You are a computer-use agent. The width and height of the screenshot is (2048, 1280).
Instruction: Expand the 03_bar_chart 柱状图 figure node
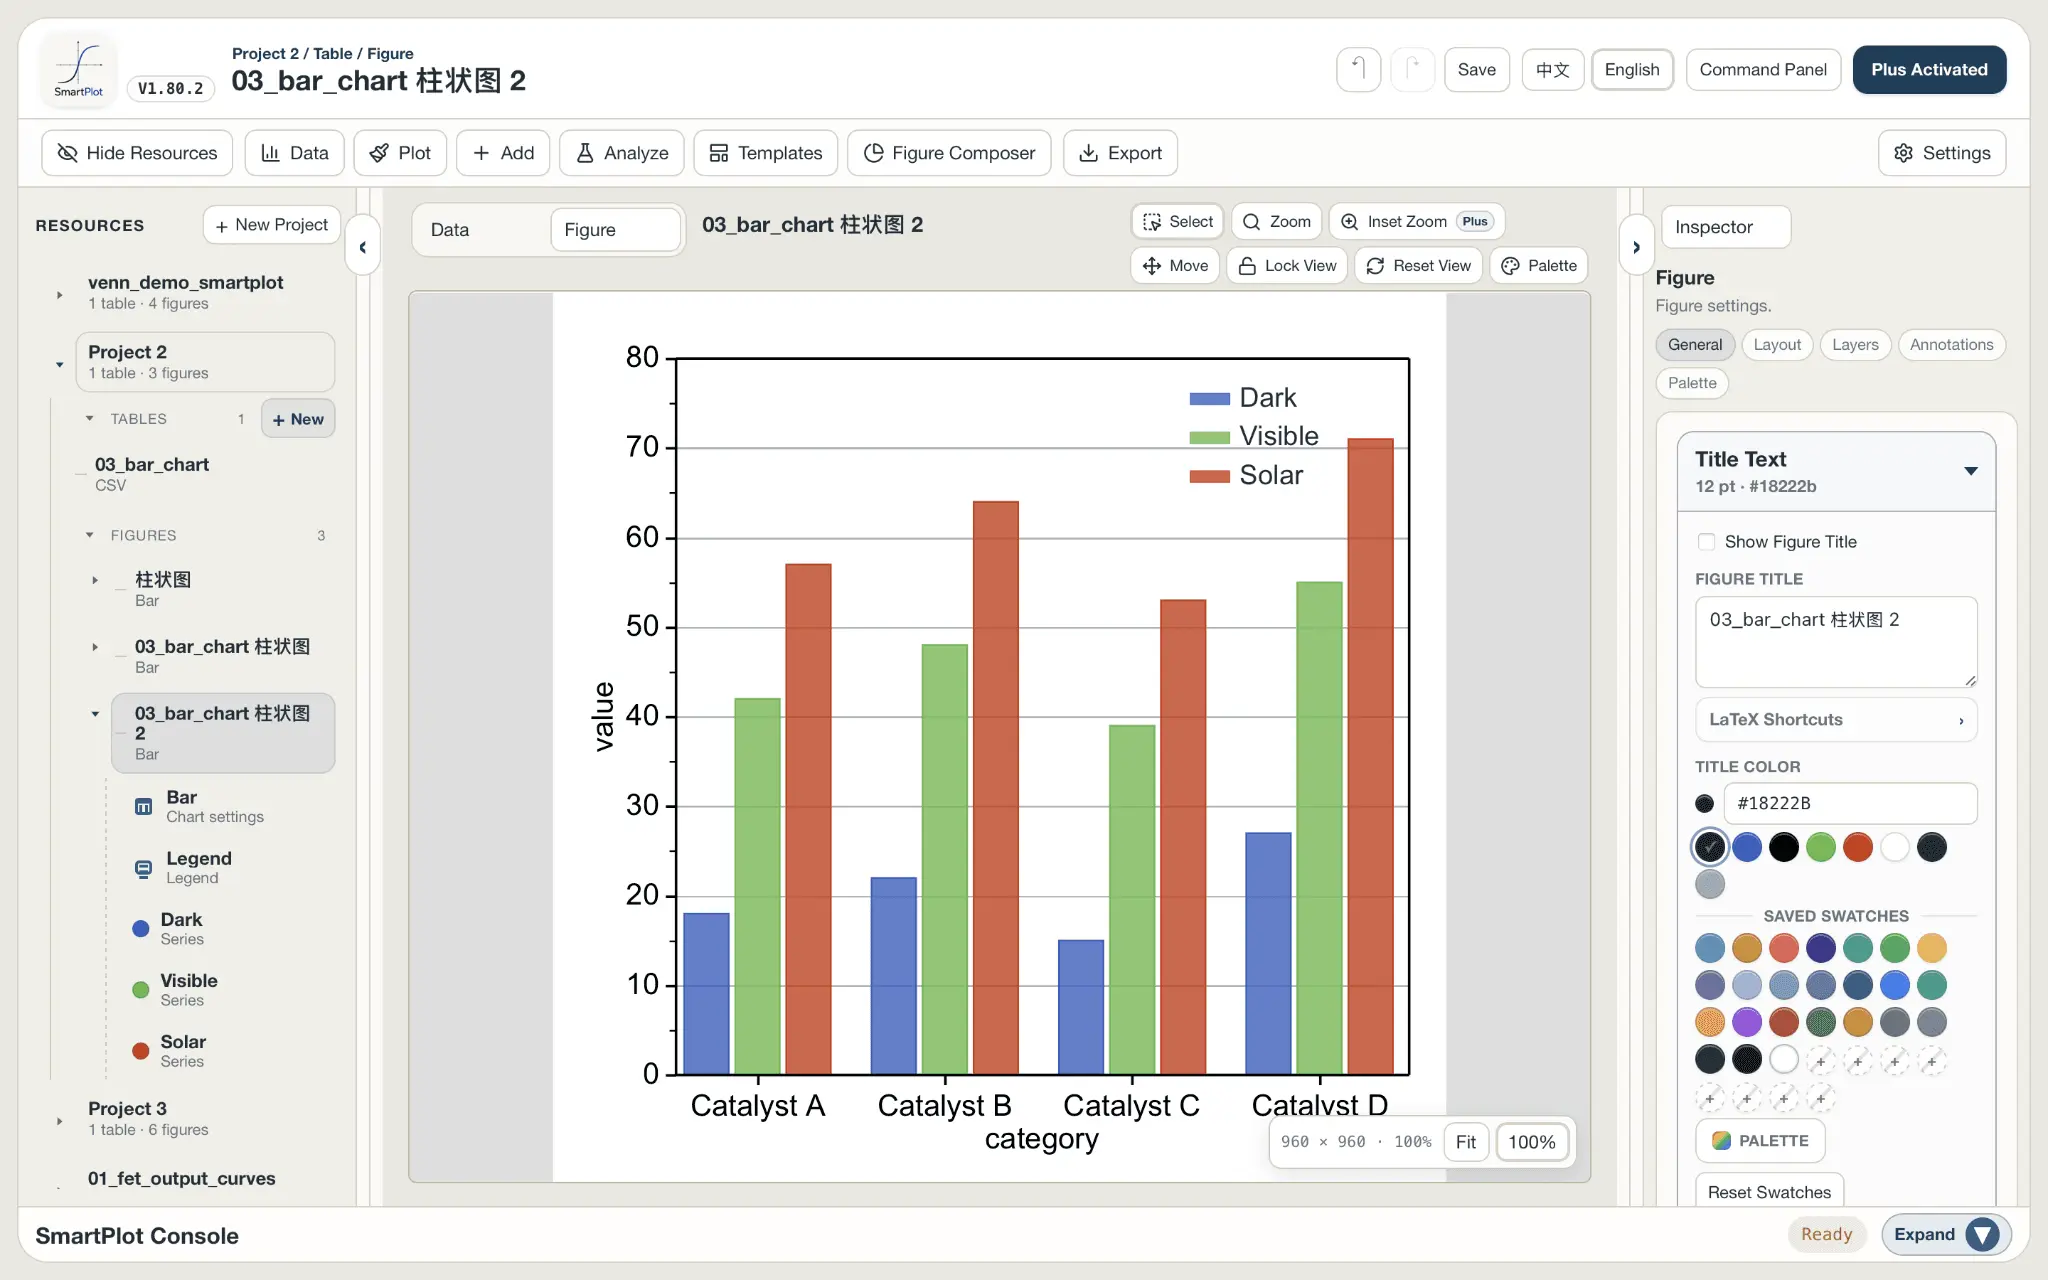[95, 647]
